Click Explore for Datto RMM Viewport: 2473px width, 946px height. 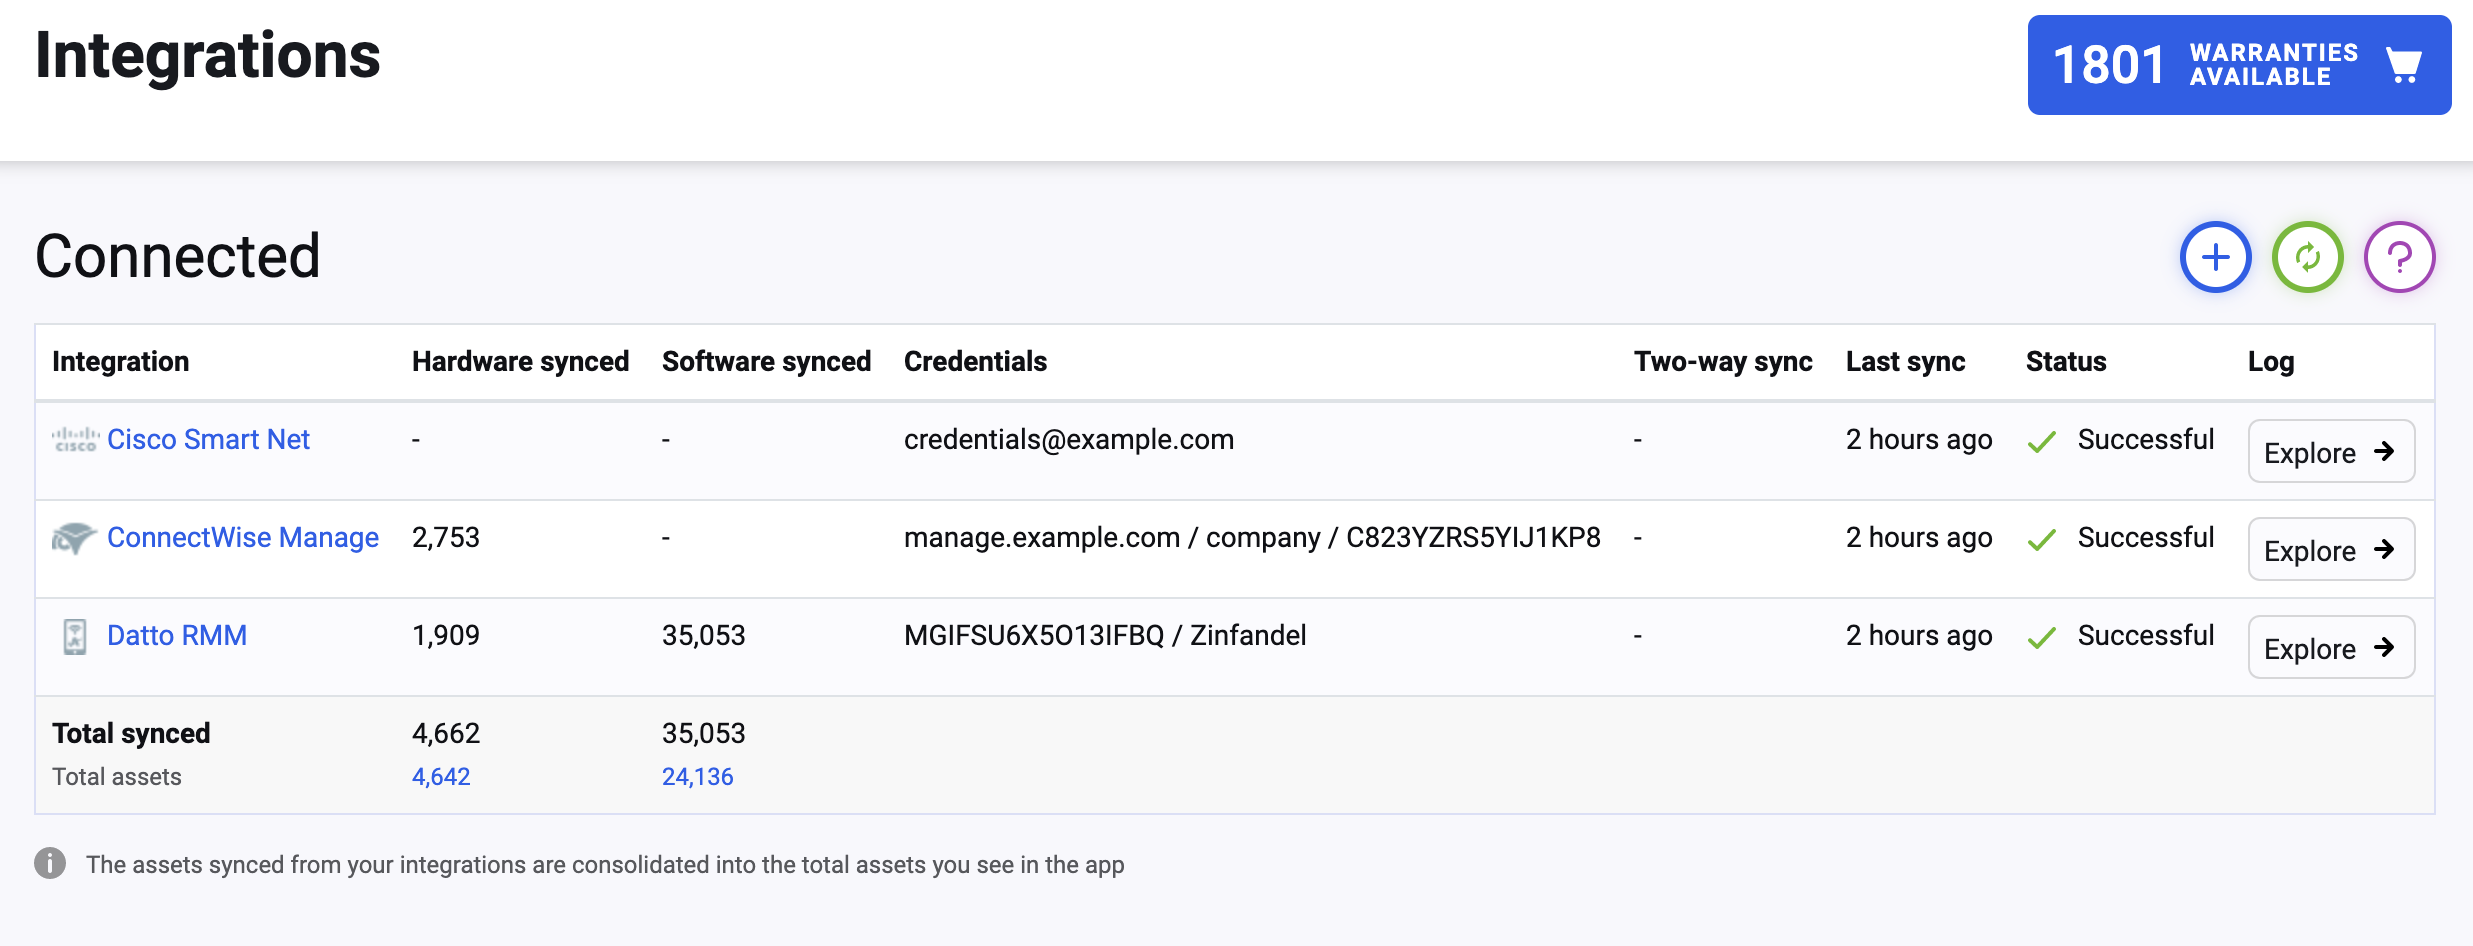2331,647
